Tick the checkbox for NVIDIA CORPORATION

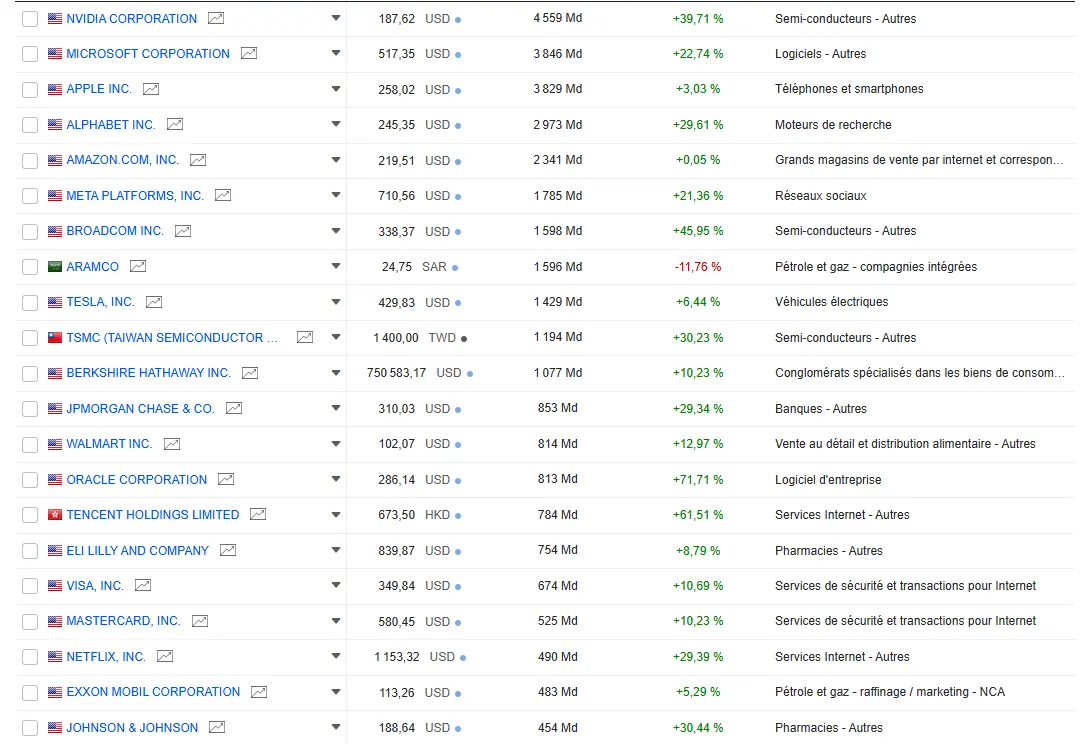[x=30, y=19]
